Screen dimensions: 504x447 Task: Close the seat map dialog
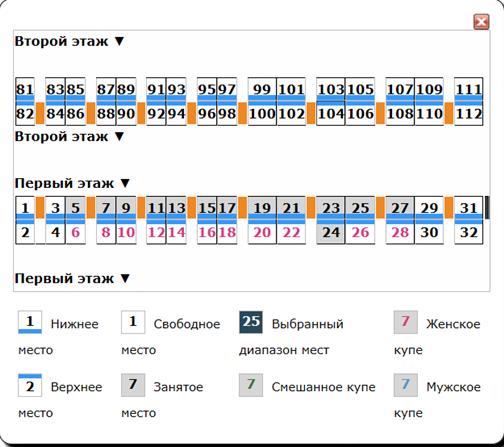[481, 22]
